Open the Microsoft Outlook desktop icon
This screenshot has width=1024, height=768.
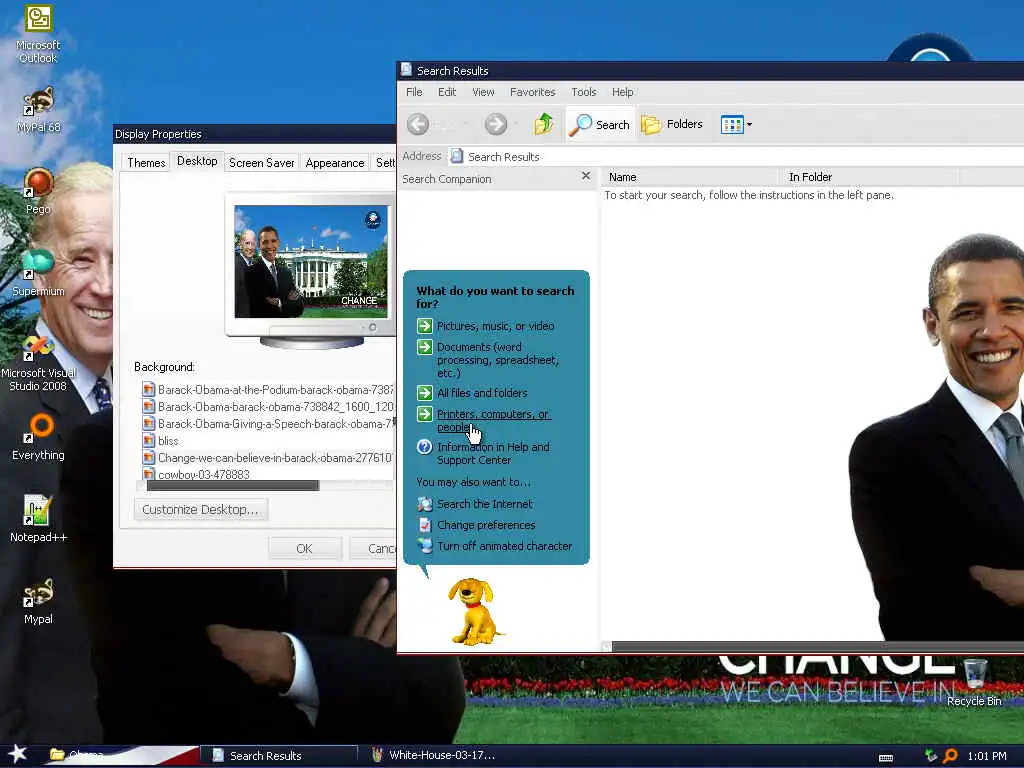pyautogui.click(x=38, y=34)
